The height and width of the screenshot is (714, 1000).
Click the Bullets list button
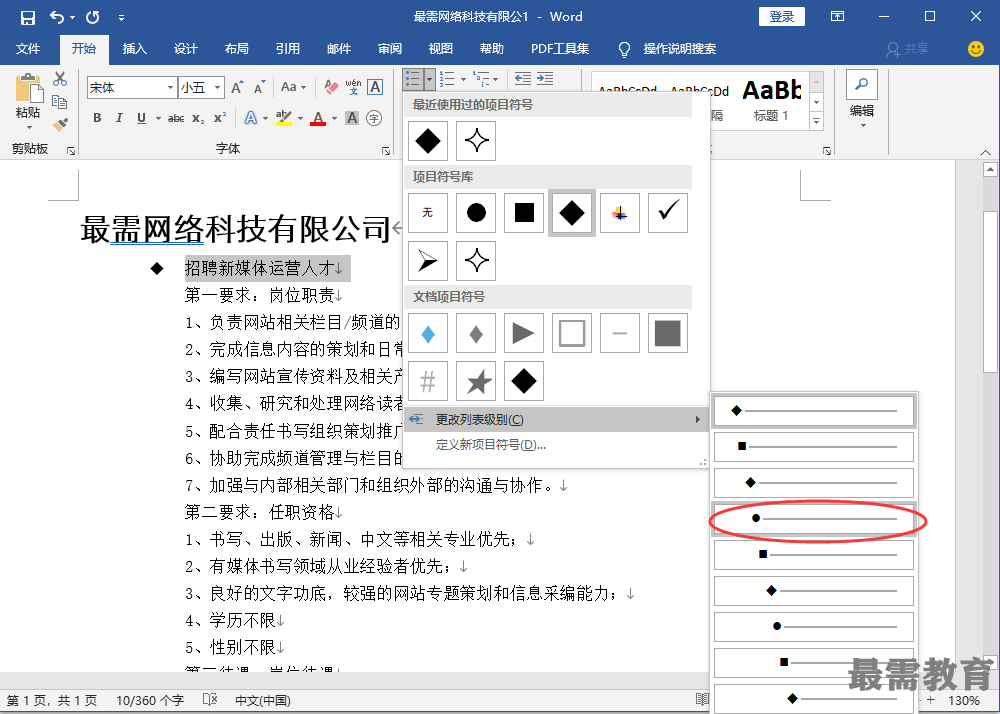tap(413, 79)
